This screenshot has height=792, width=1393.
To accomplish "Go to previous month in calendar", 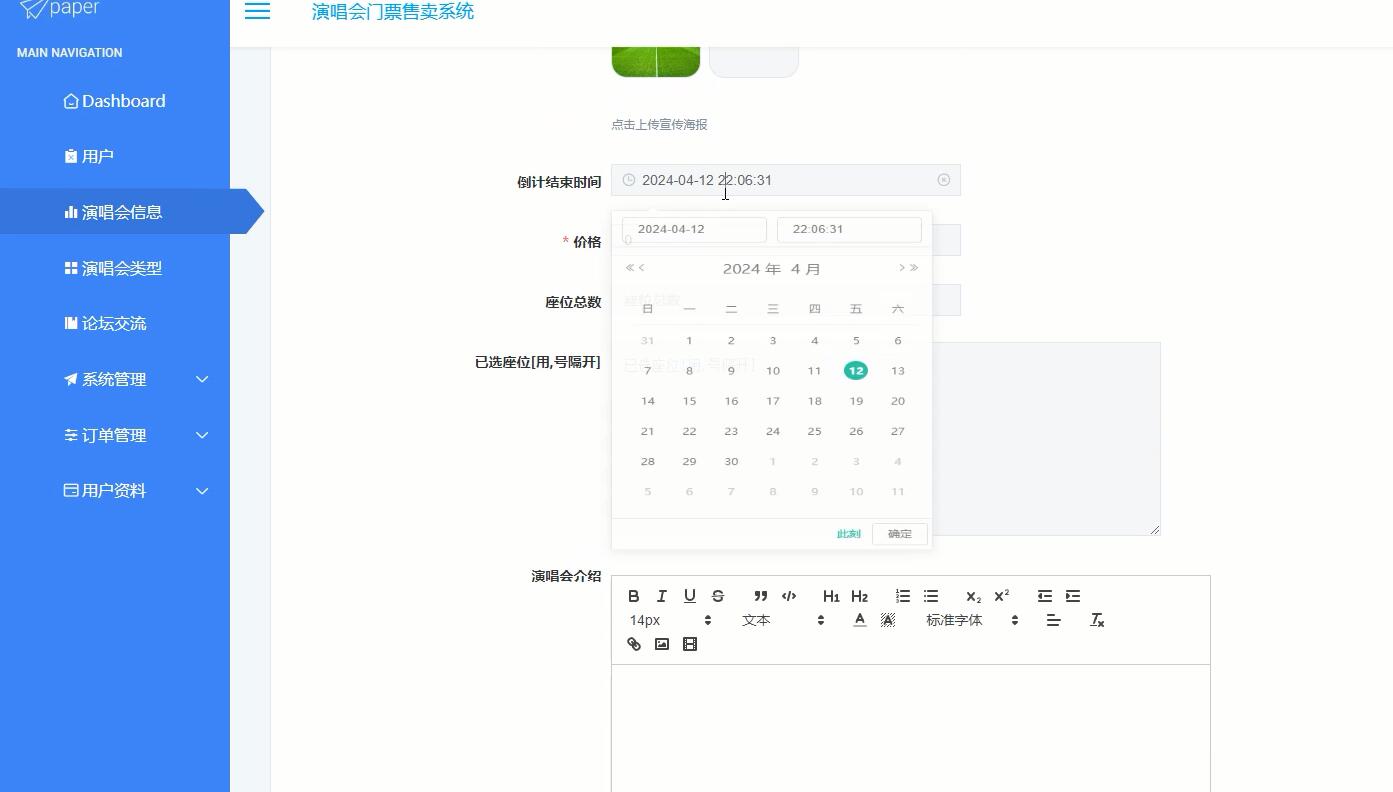I will pos(642,268).
